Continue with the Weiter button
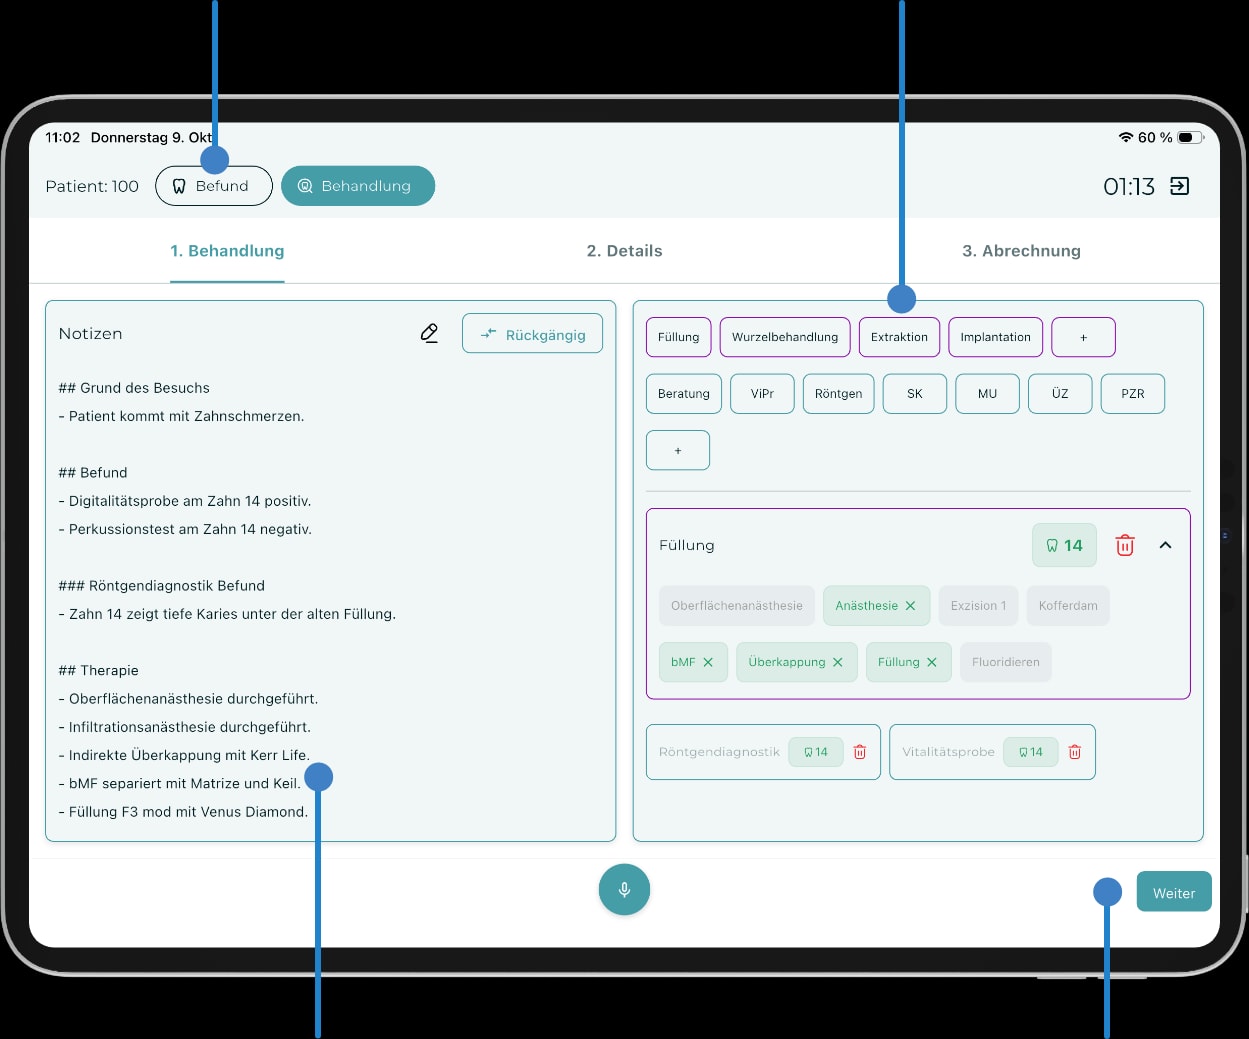The image size is (1249, 1039). 1174,892
